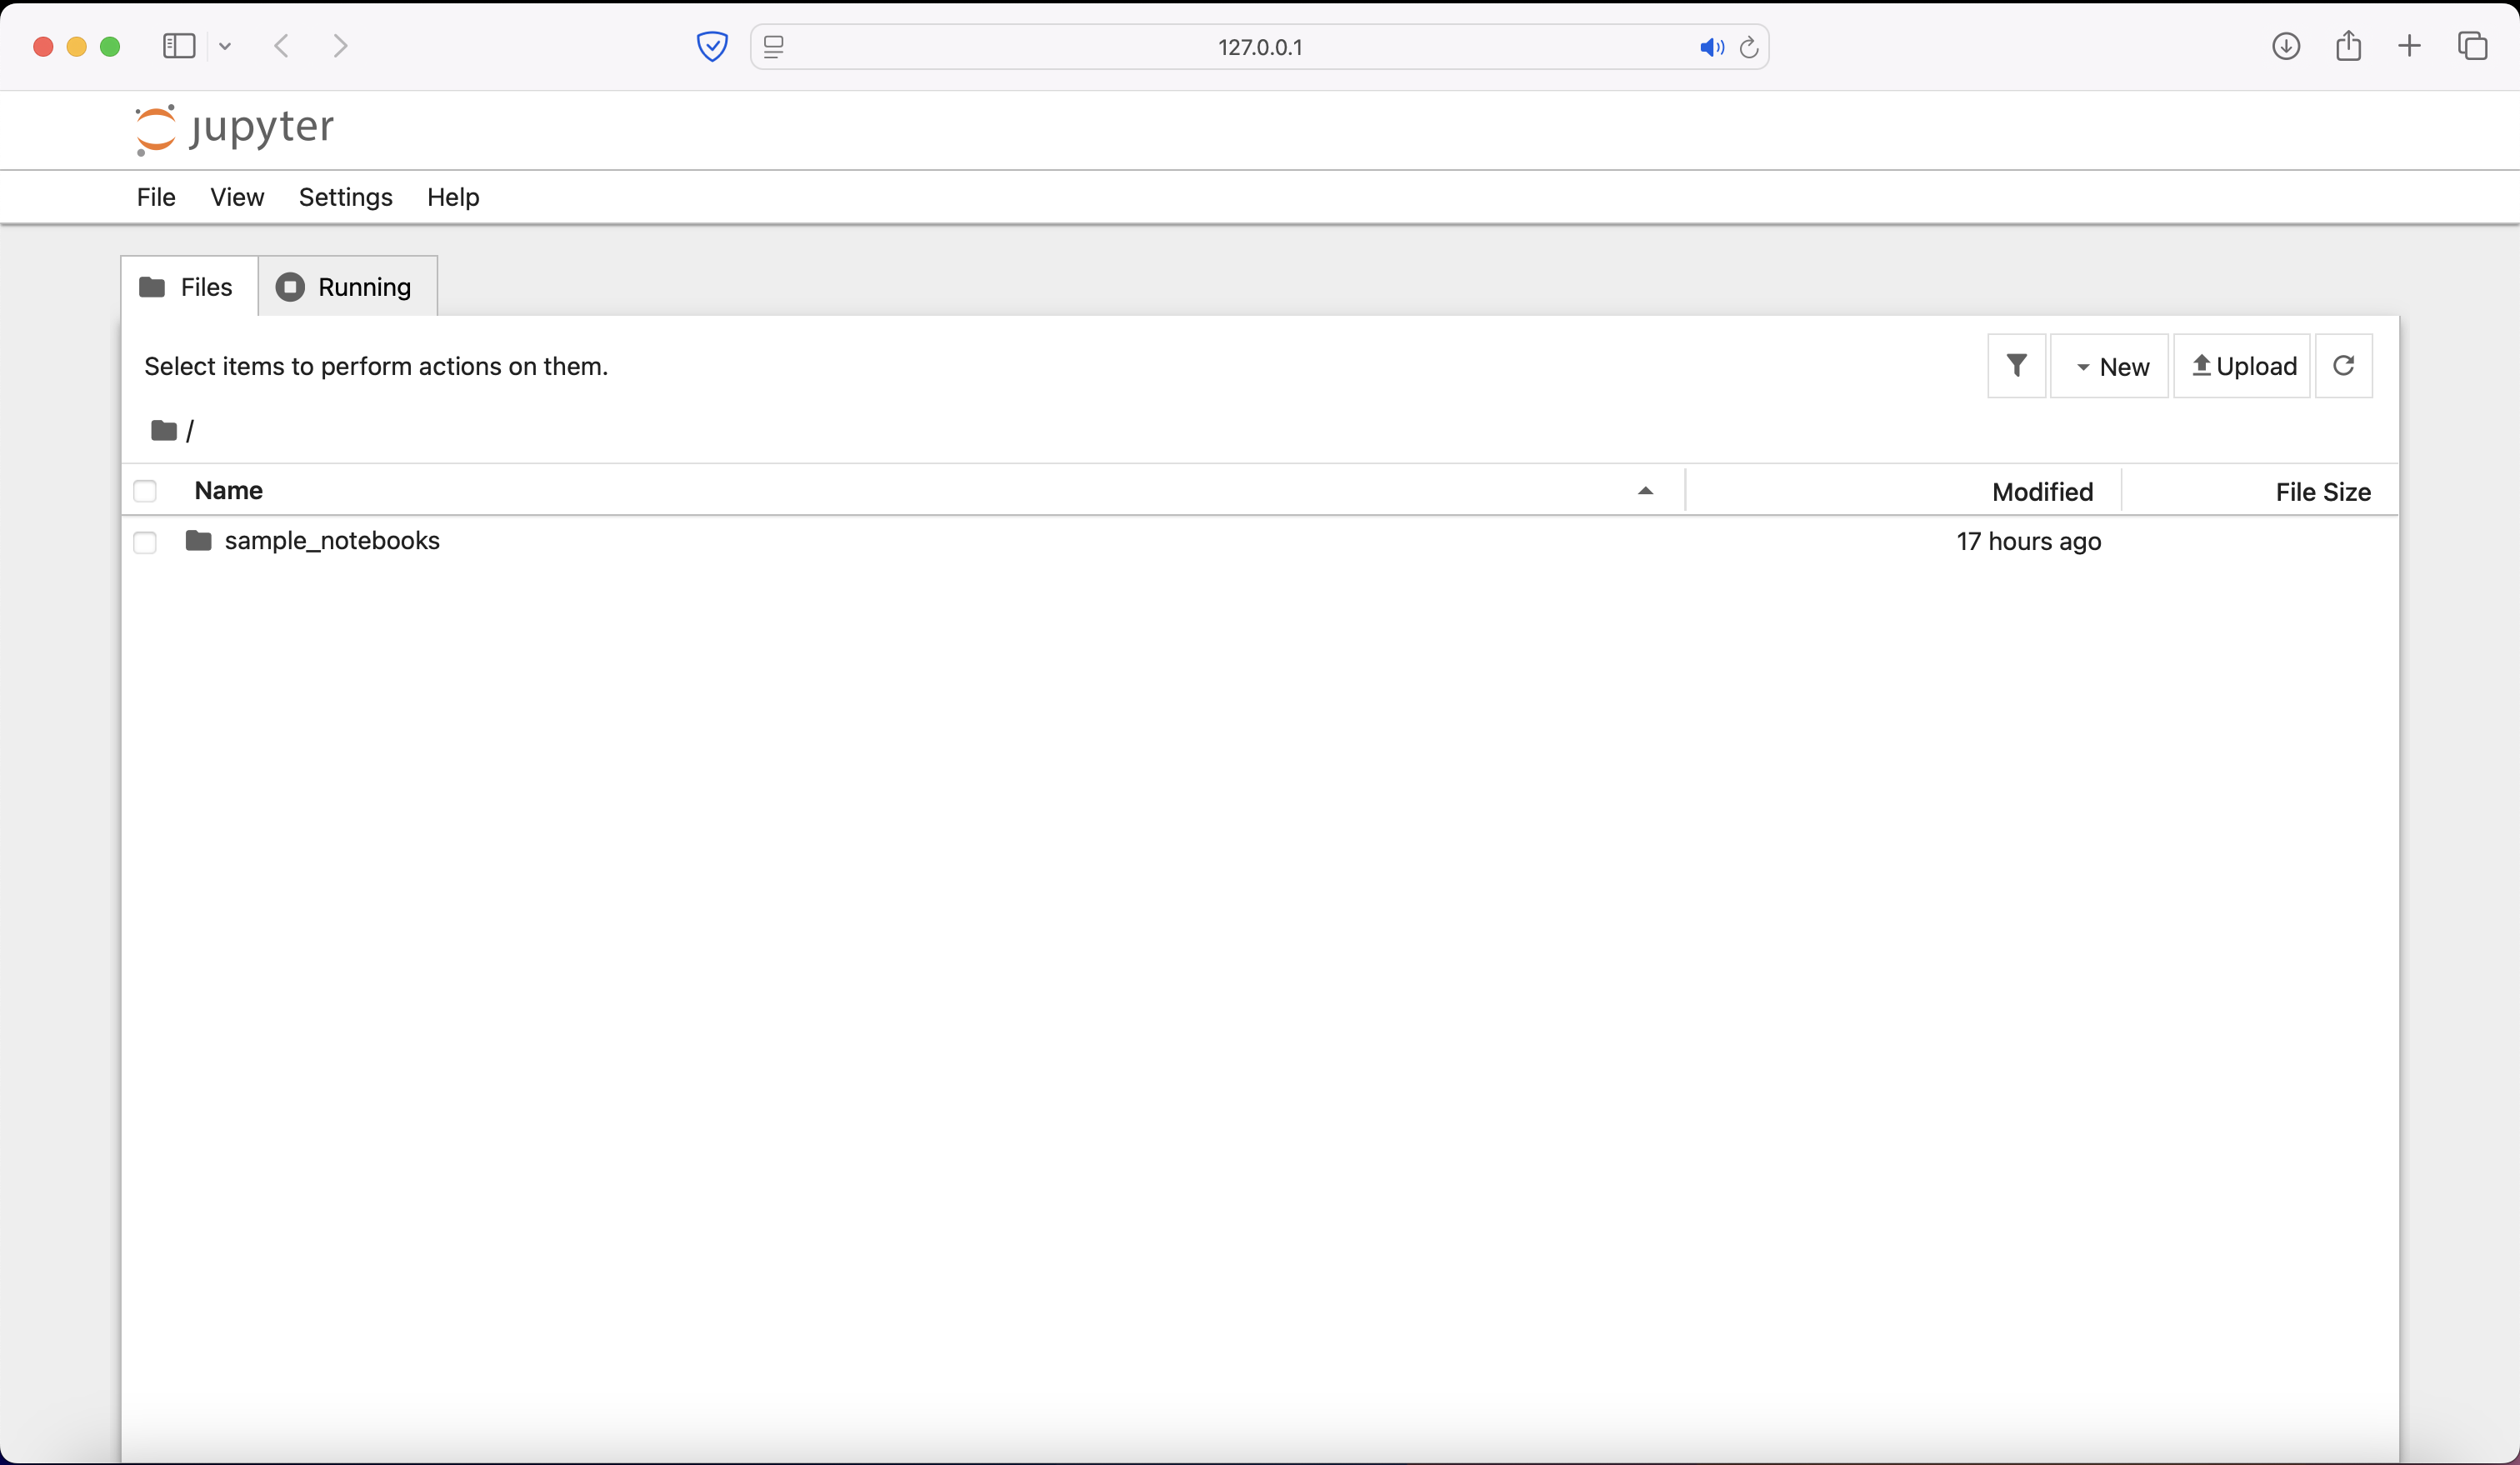
Task: Click the sample_notebooks folder icon
Action: pyautogui.click(x=198, y=541)
